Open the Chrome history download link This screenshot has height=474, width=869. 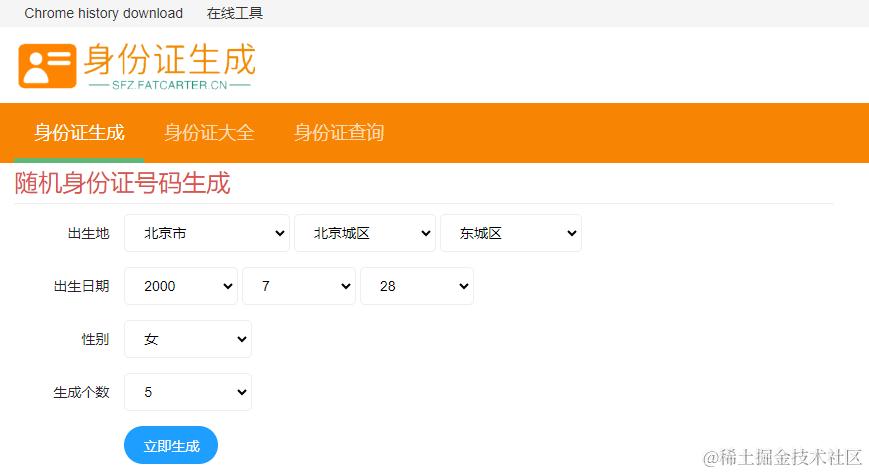tap(104, 13)
